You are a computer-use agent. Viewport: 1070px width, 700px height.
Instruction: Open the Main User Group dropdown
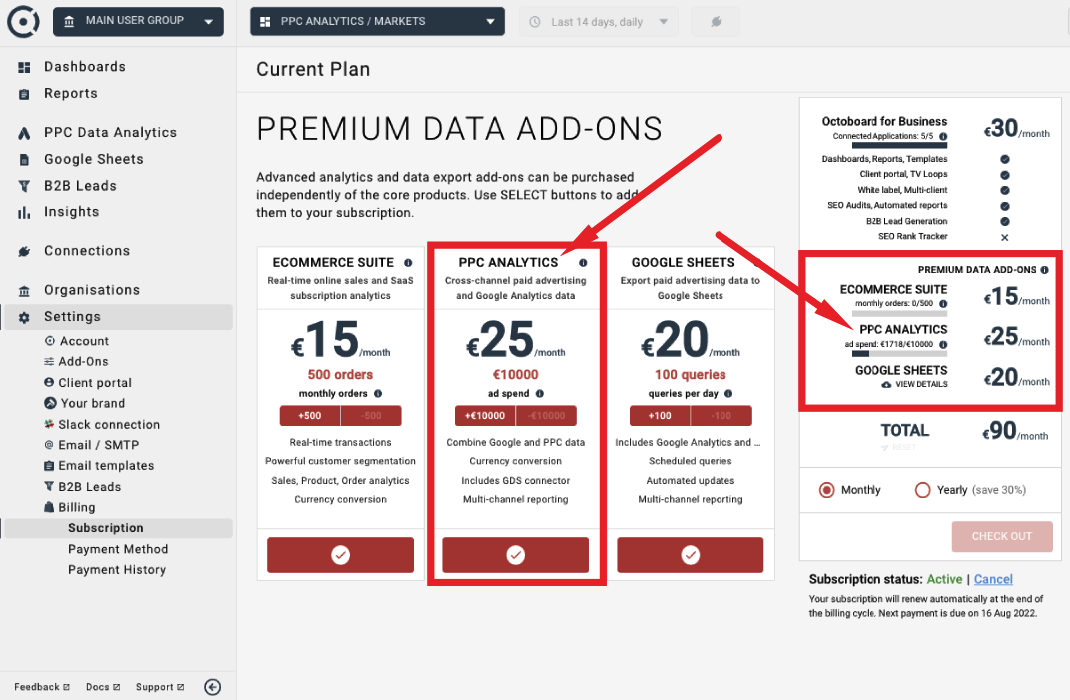click(139, 21)
